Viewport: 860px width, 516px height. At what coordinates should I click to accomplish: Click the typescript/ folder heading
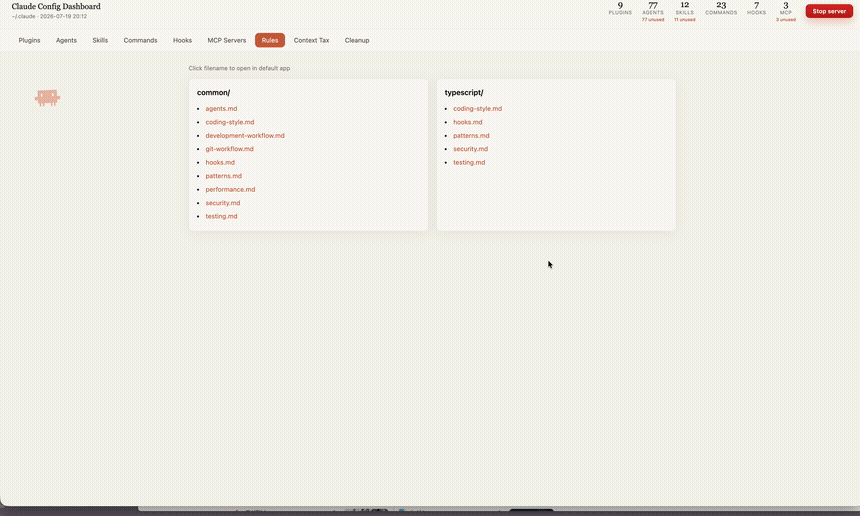click(x=464, y=93)
